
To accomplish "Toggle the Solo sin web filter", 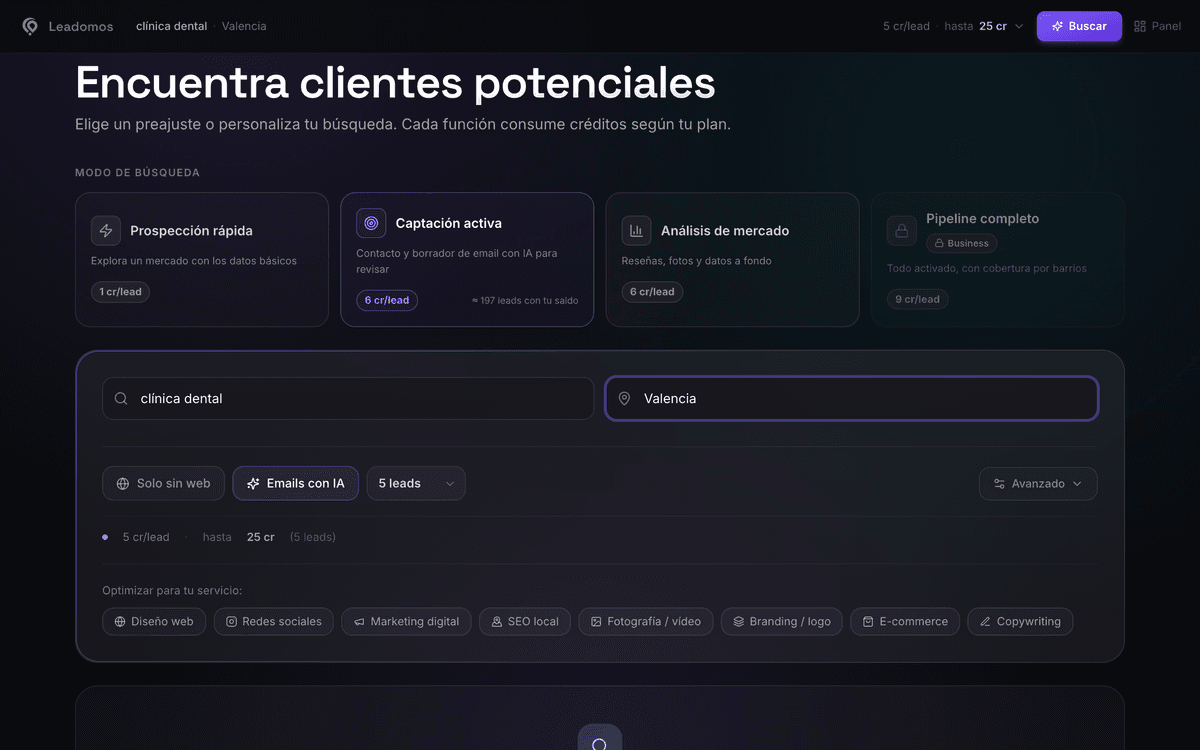I will [163, 483].
